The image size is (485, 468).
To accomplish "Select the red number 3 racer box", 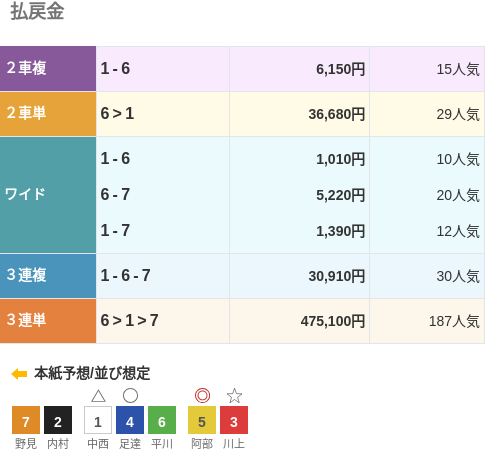I will point(234,420).
